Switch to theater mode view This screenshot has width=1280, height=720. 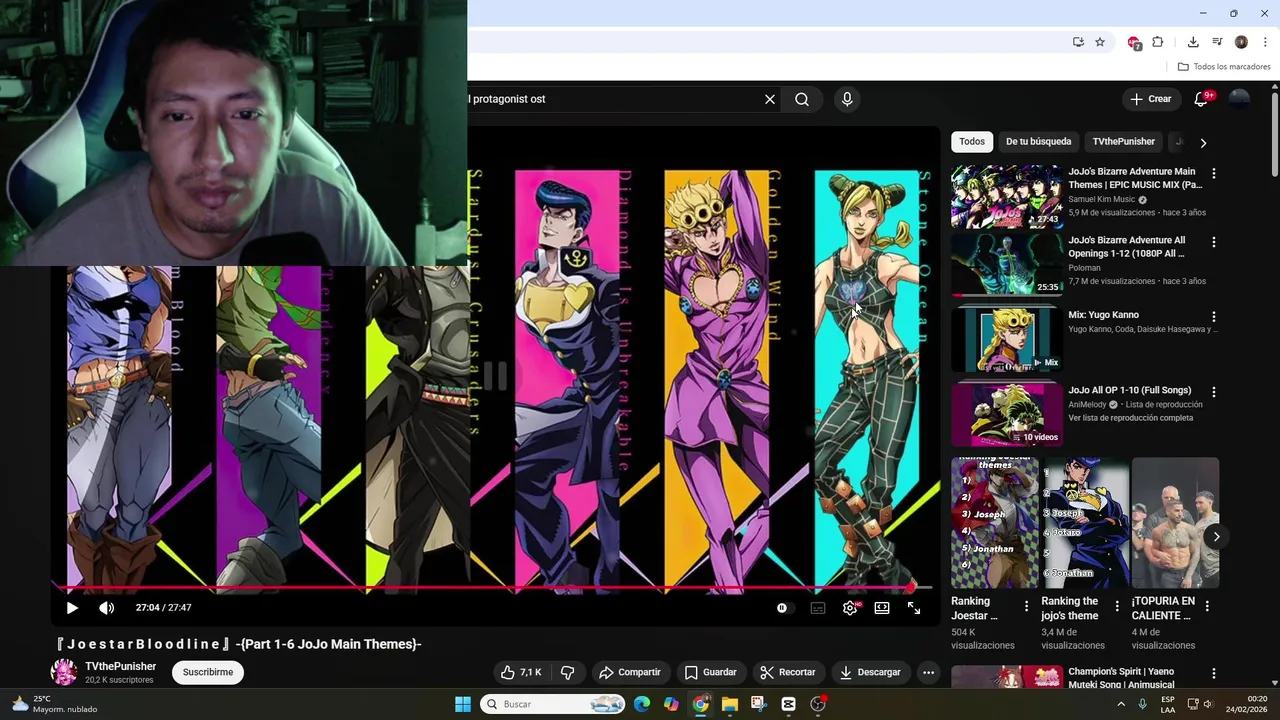(882, 607)
